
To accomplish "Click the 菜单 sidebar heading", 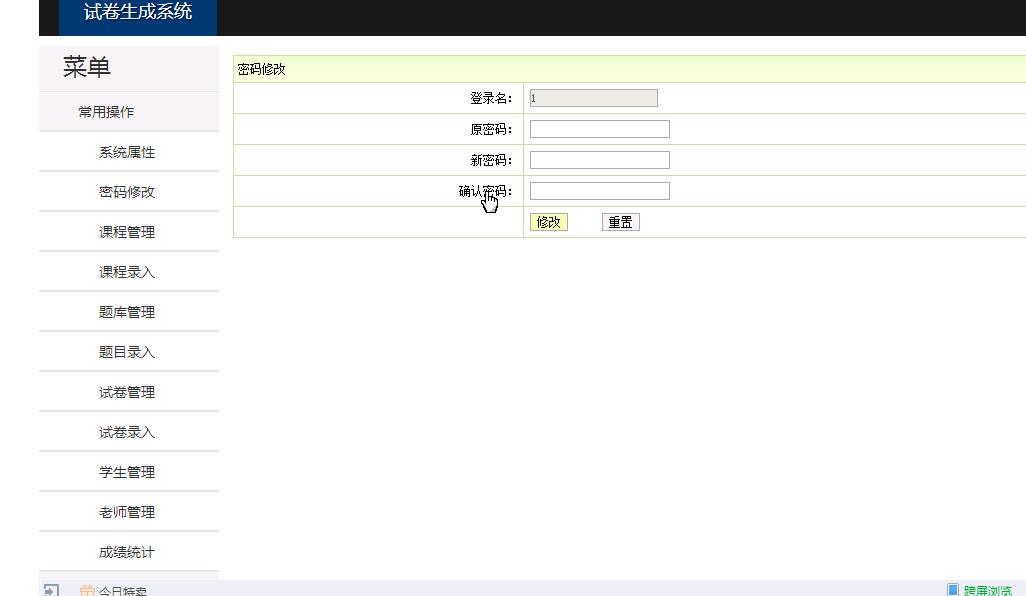I will (x=86, y=67).
